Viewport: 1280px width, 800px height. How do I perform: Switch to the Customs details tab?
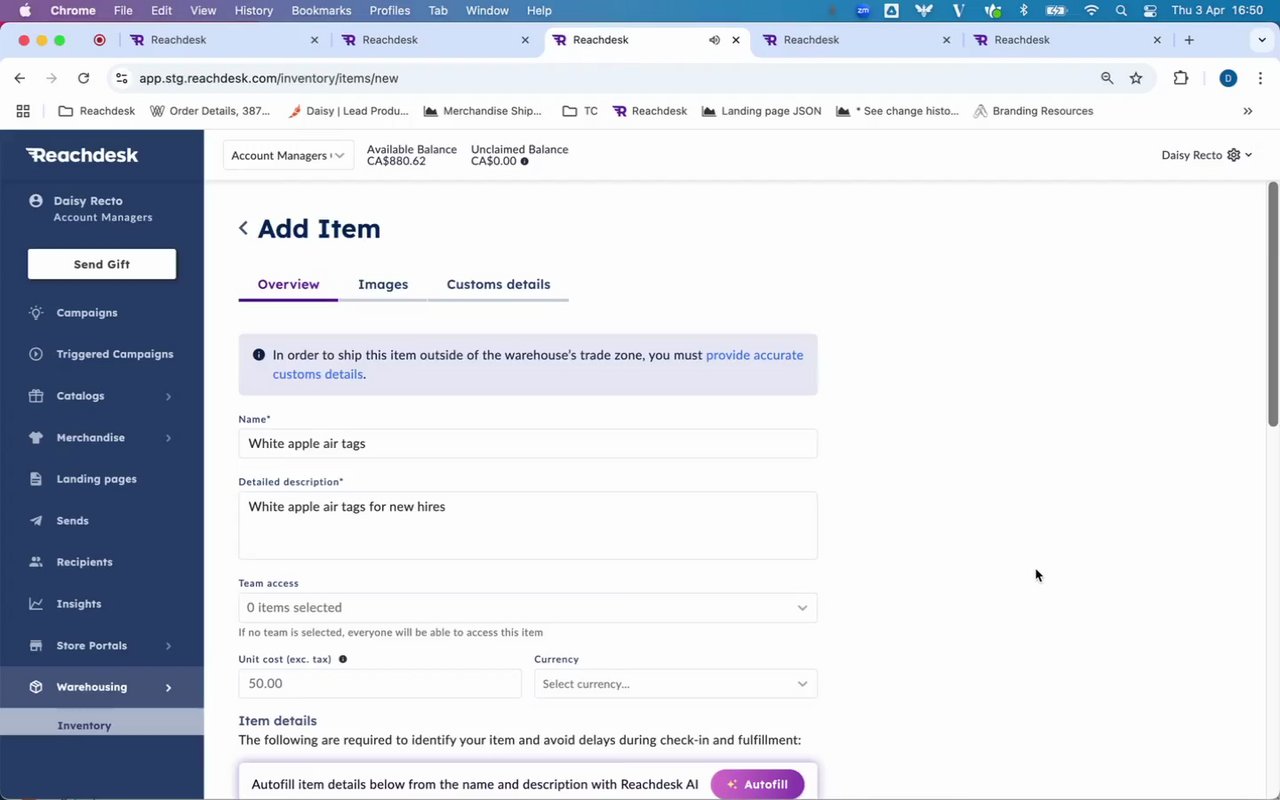coord(498,285)
